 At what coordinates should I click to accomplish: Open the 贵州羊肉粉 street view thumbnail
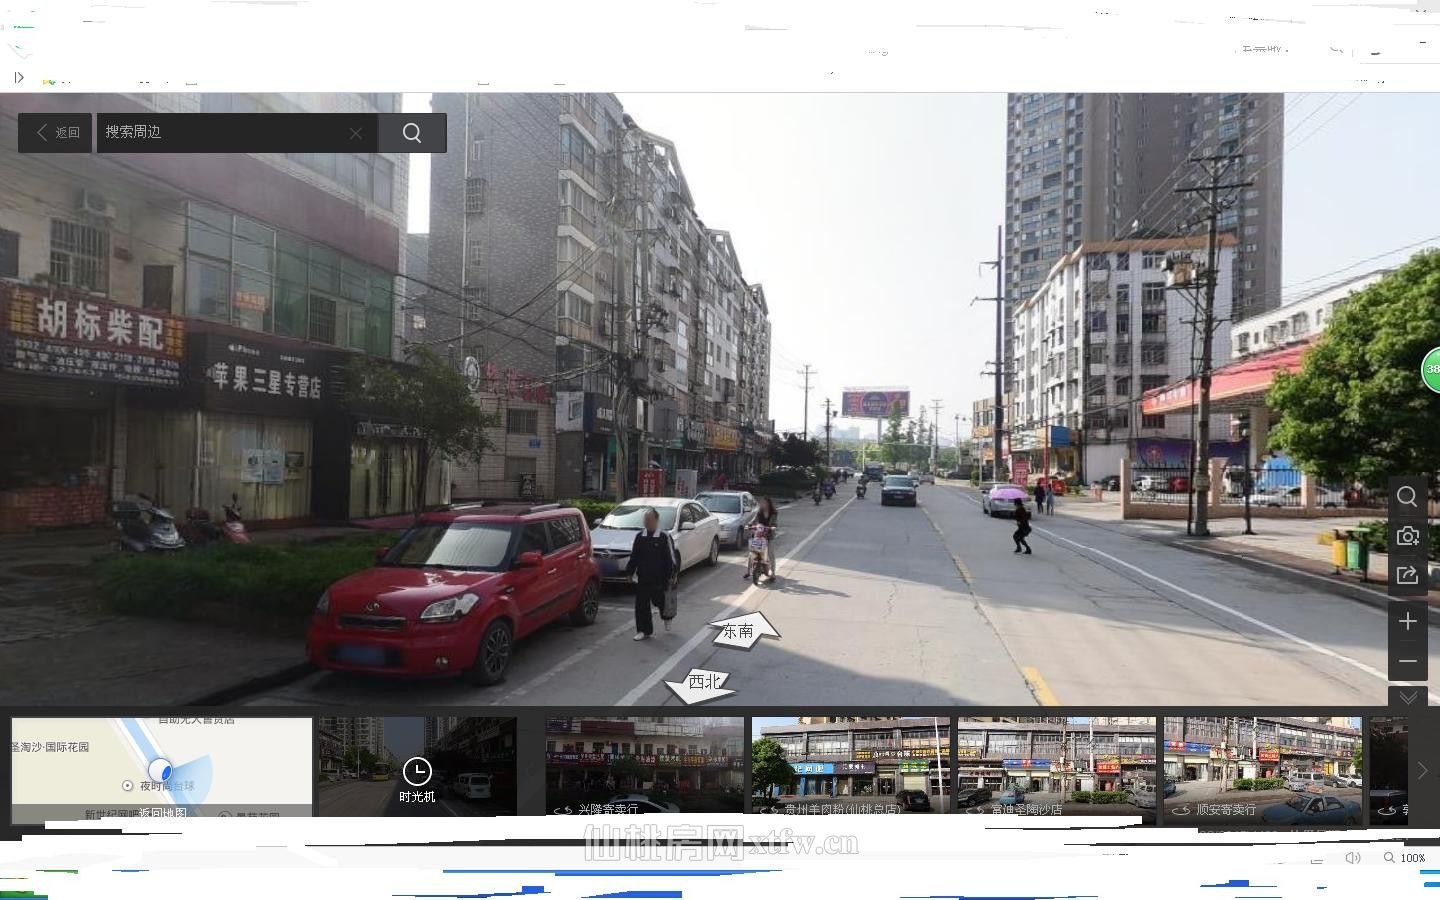pos(850,766)
